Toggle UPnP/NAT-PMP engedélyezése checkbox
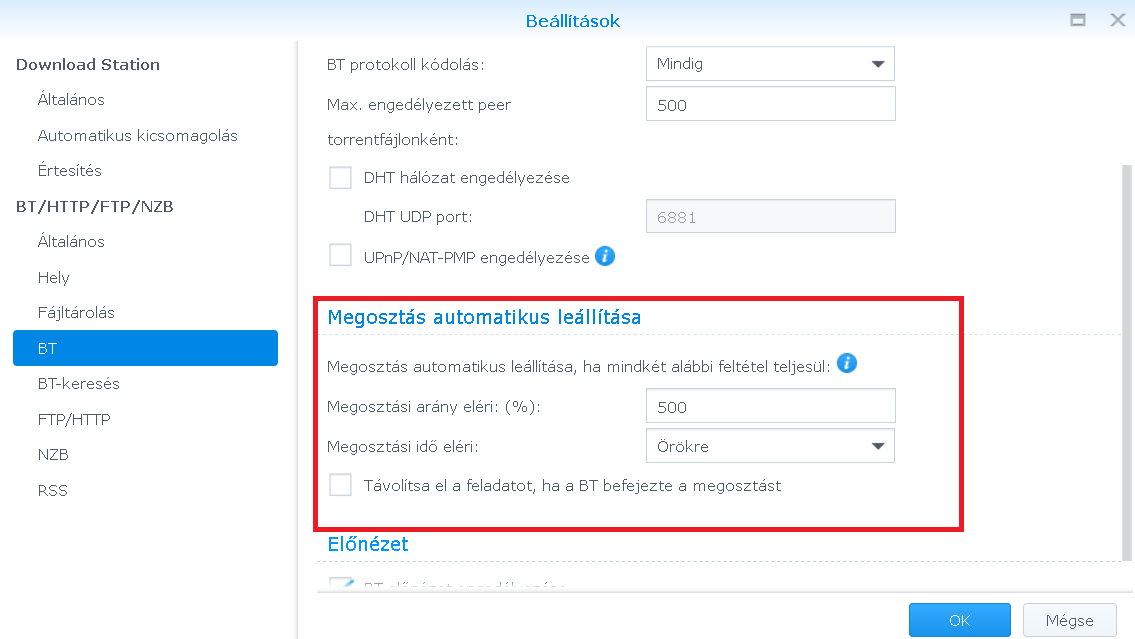Image resolution: width=1135 pixels, height=639 pixels. [341, 256]
